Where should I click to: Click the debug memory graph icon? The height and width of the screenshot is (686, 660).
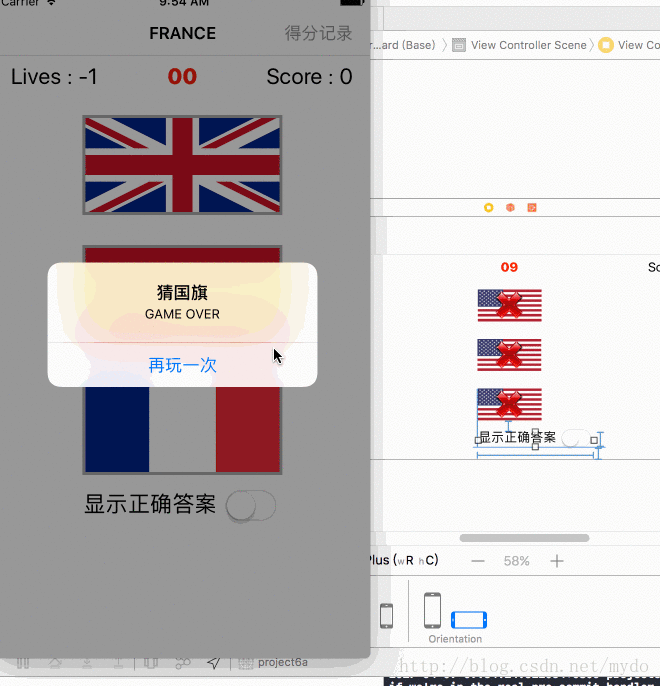tap(182, 663)
